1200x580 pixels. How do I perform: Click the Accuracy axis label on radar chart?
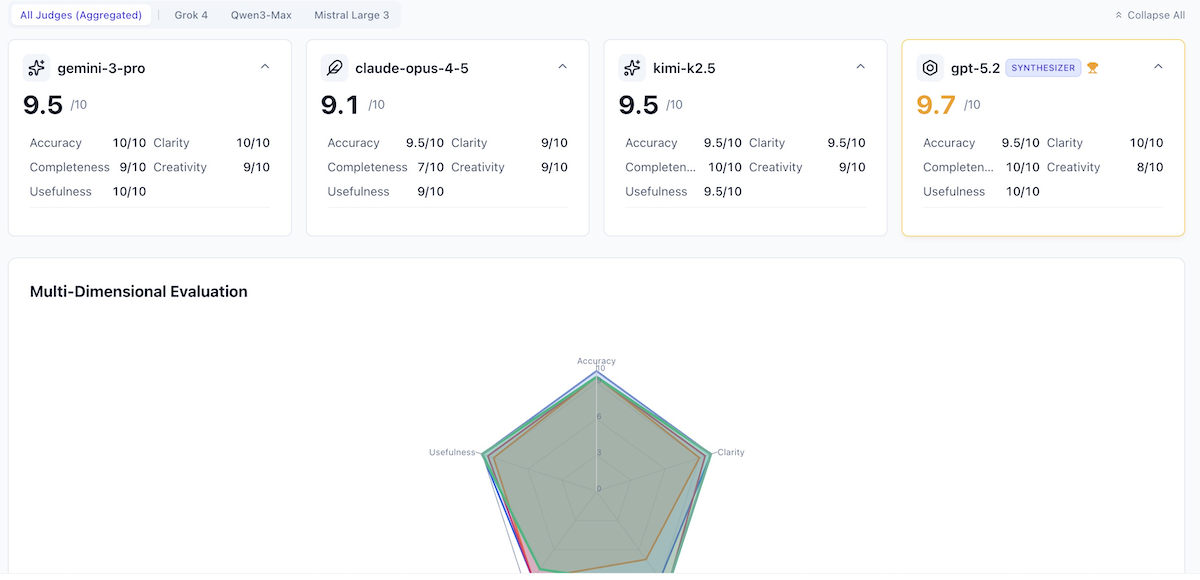(596, 361)
